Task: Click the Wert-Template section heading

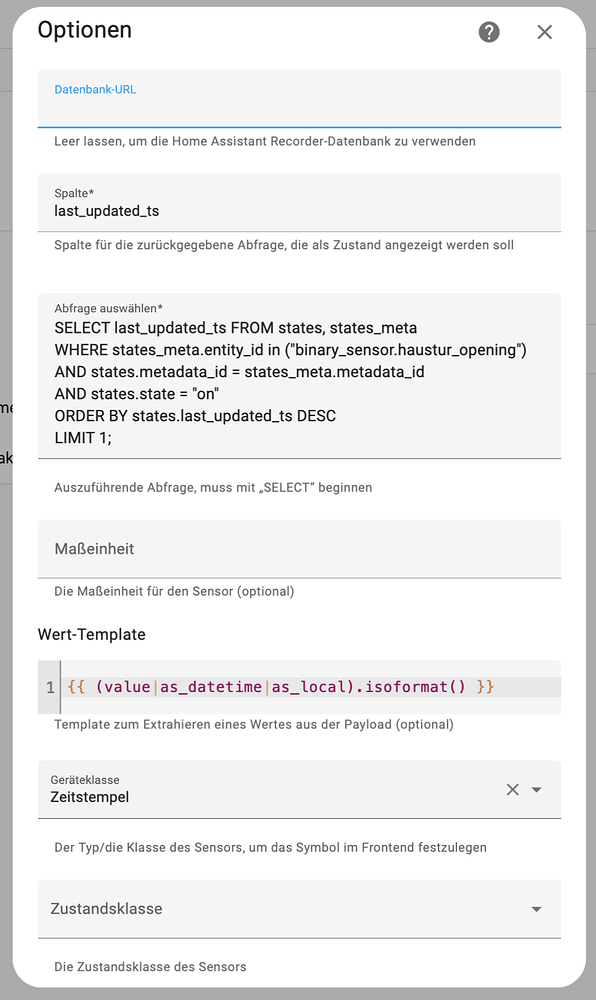Action: click(92, 634)
